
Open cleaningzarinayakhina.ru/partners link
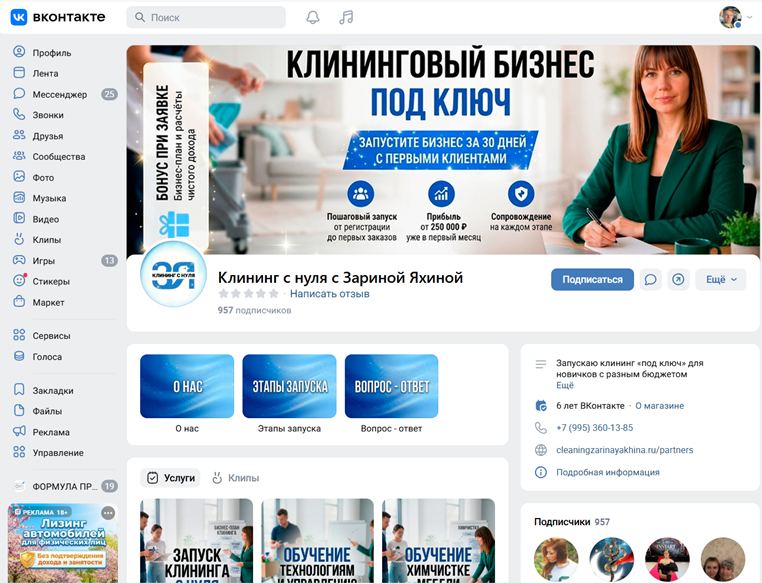coord(624,450)
